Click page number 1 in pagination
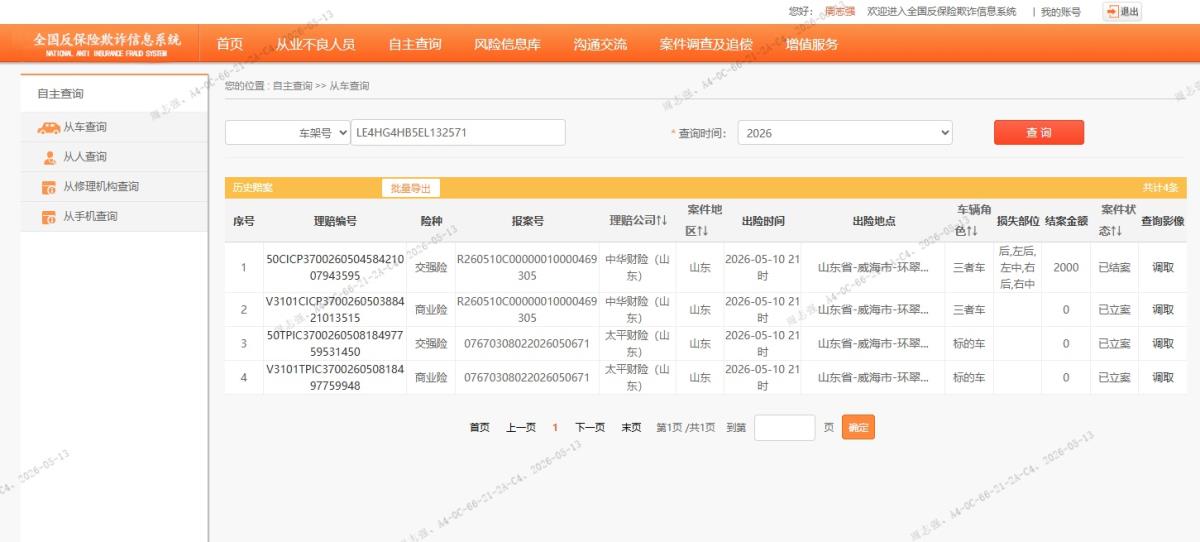1200x542 pixels. 555,428
